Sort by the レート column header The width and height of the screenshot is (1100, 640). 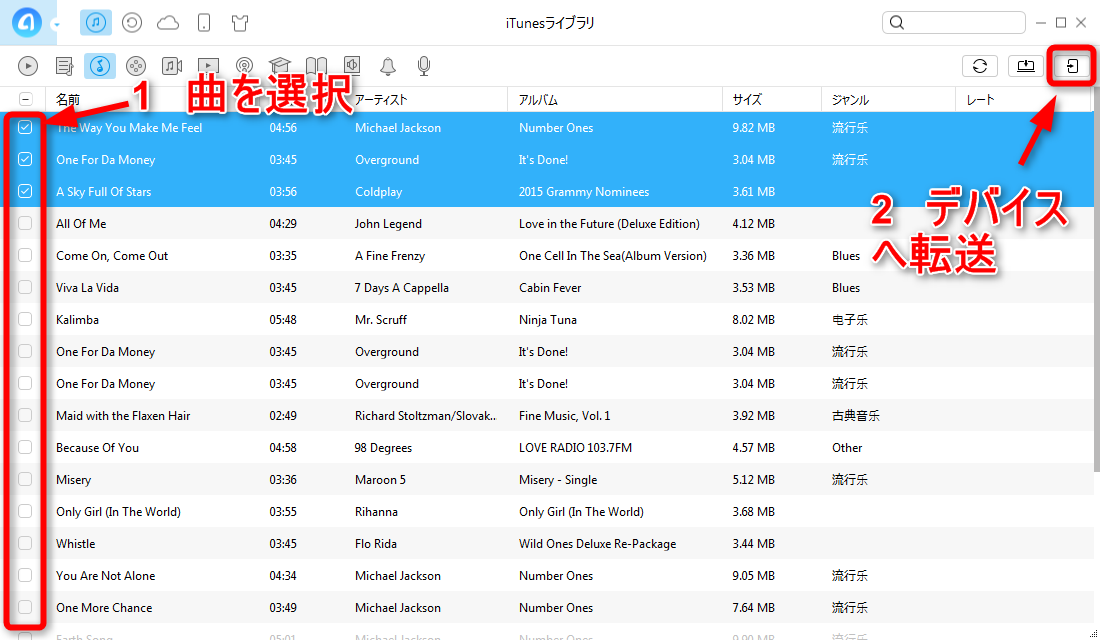click(x=980, y=100)
